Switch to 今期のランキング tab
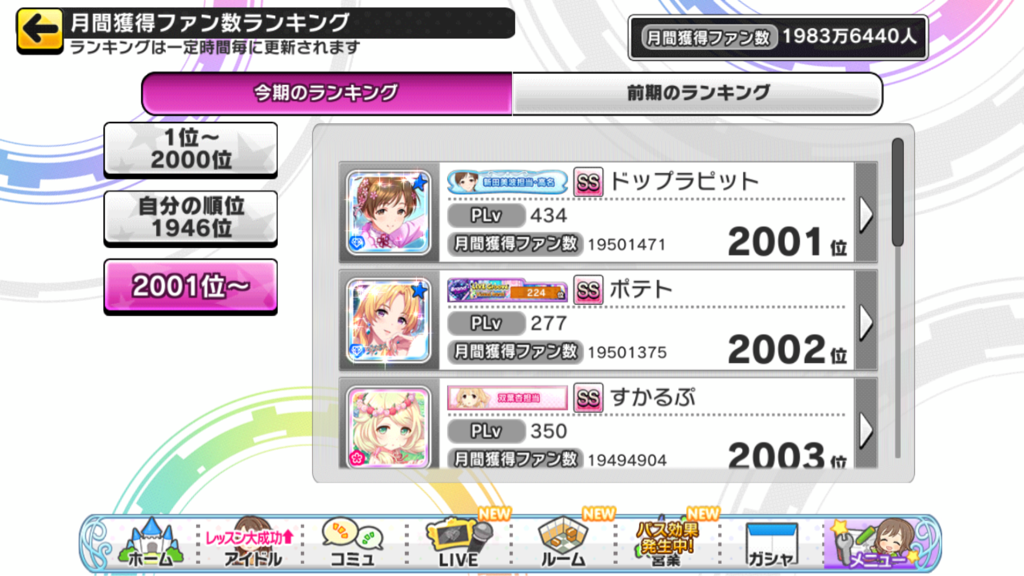This screenshot has width=1024, height=576. pos(327,93)
